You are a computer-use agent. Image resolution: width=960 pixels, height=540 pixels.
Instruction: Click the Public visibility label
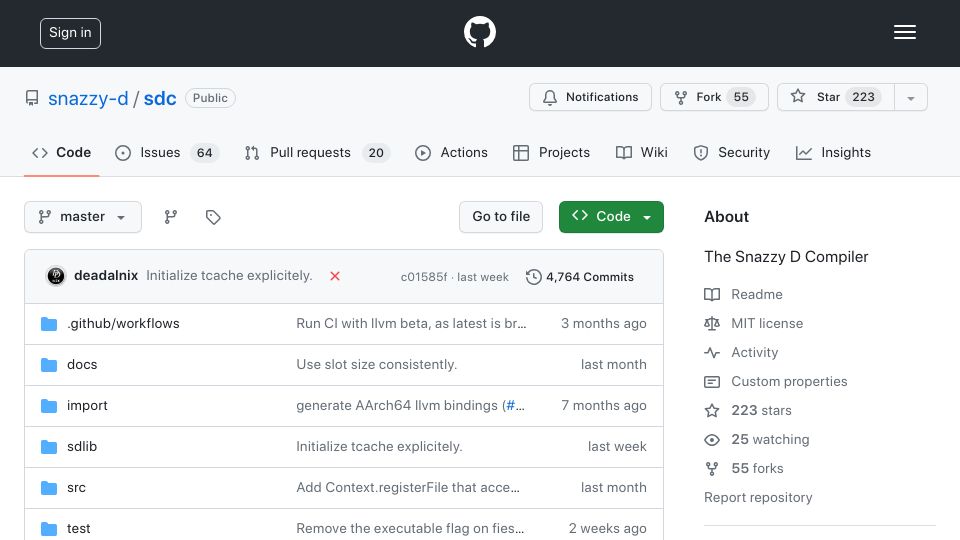[x=210, y=98]
